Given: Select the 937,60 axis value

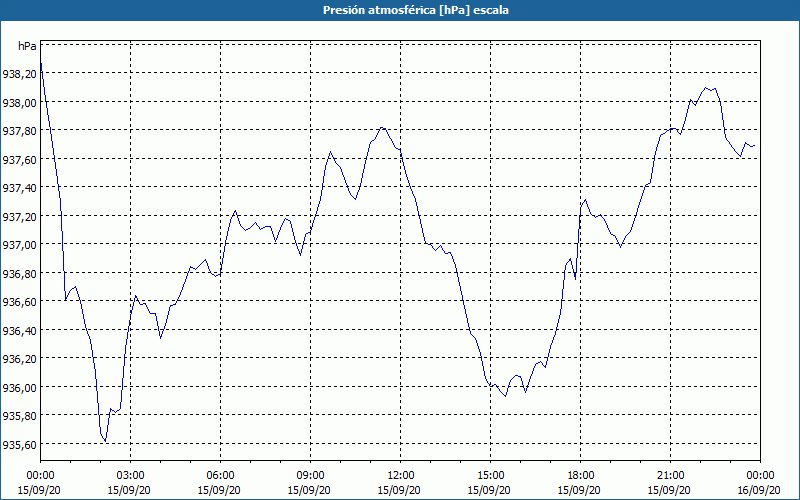Looking at the screenshot, I should pyautogui.click(x=19, y=160).
